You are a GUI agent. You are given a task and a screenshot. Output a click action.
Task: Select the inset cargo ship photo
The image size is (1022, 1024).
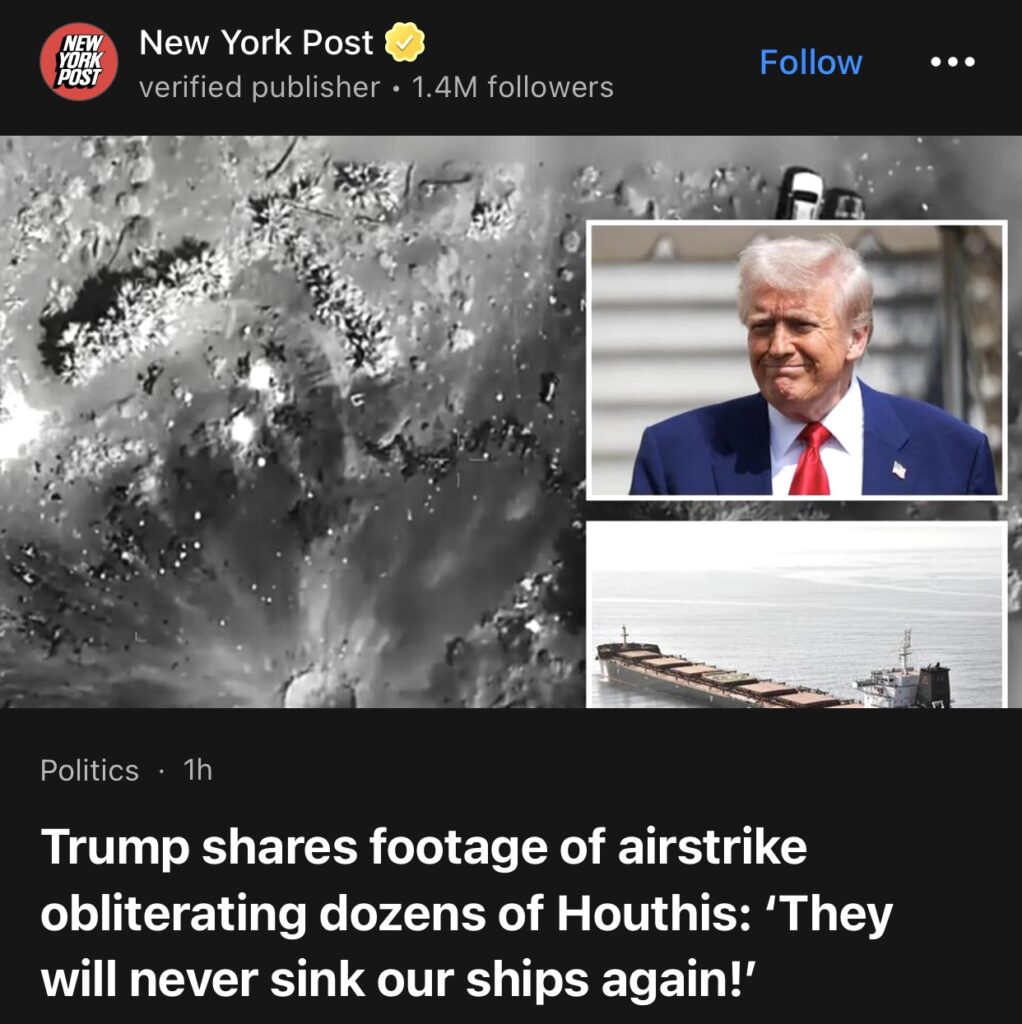click(x=796, y=615)
